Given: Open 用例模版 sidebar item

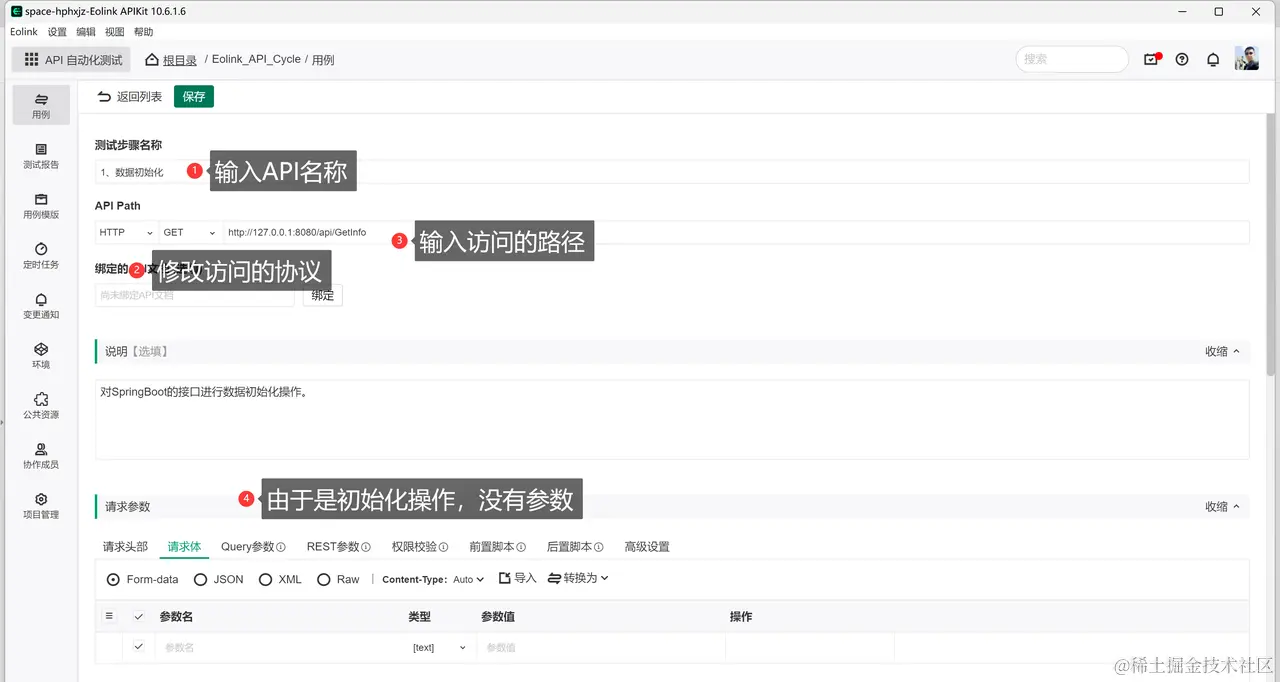Looking at the screenshot, I should click(x=41, y=205).
